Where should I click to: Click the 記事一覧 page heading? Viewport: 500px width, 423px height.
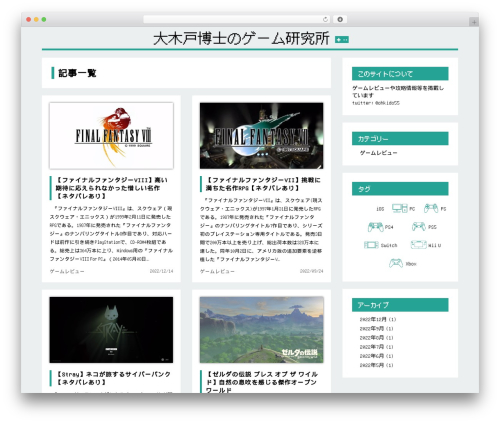pos(77,73)
